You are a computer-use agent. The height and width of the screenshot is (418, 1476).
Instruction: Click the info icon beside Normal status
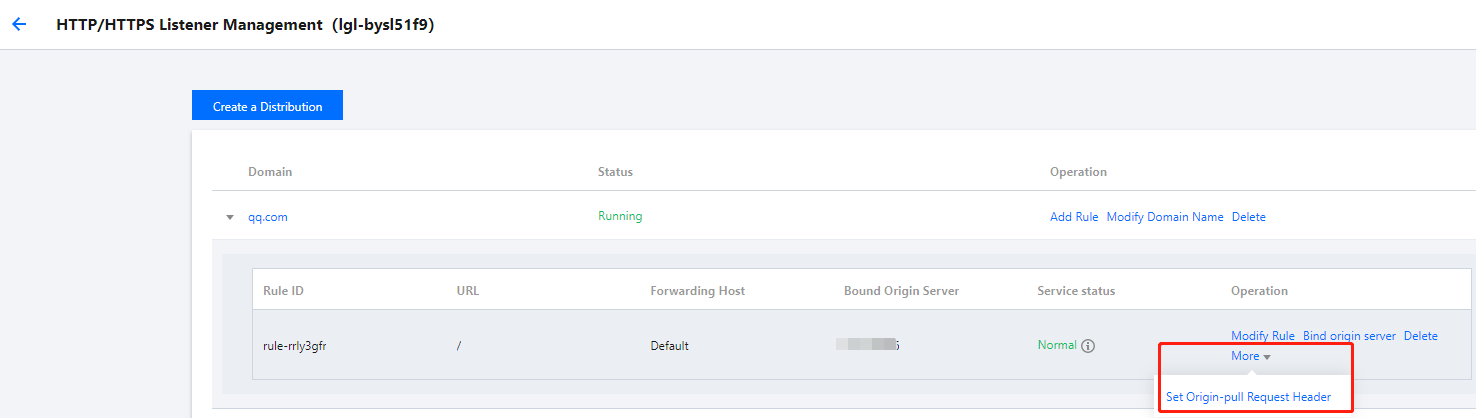[1088, 346]
